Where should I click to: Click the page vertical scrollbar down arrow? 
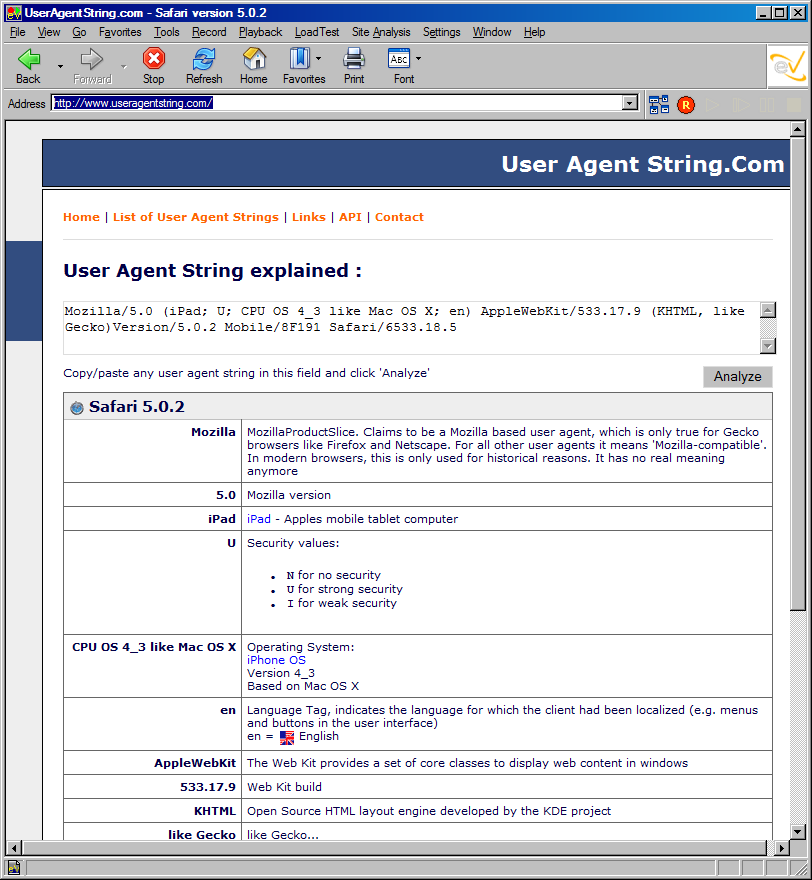coord(797,832)
